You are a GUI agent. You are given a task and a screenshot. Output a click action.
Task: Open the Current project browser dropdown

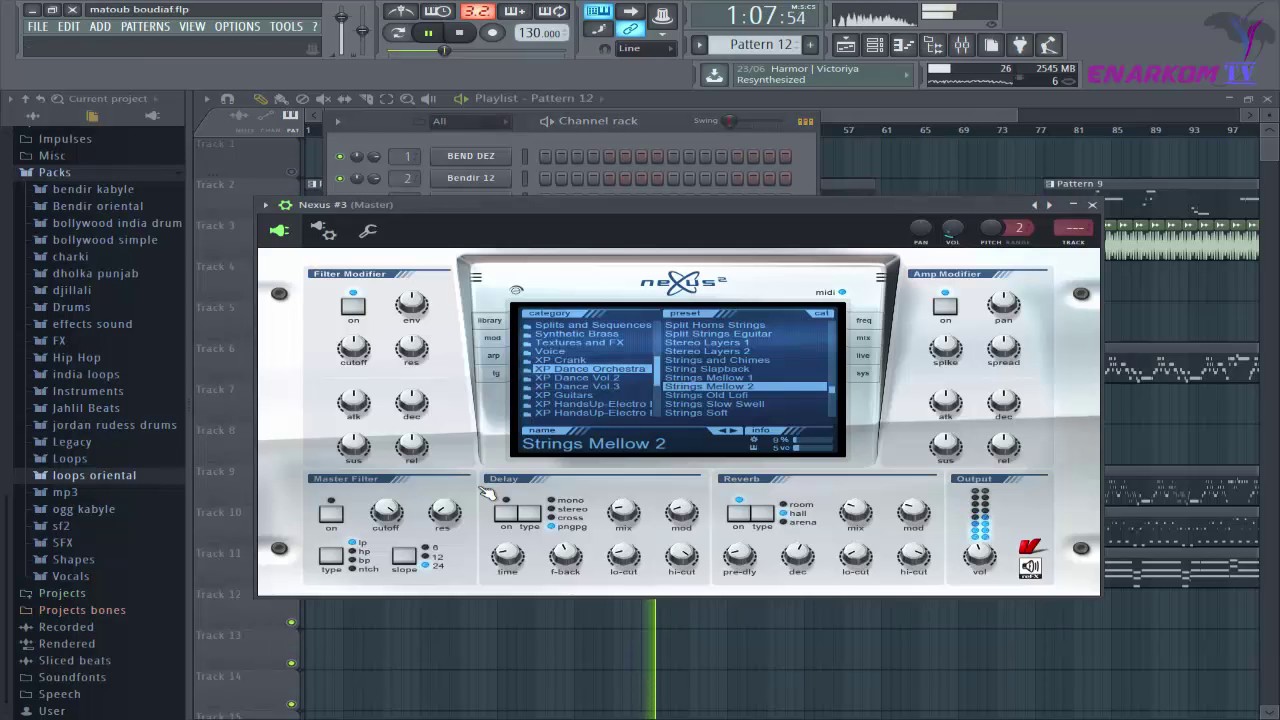(109, 98)
